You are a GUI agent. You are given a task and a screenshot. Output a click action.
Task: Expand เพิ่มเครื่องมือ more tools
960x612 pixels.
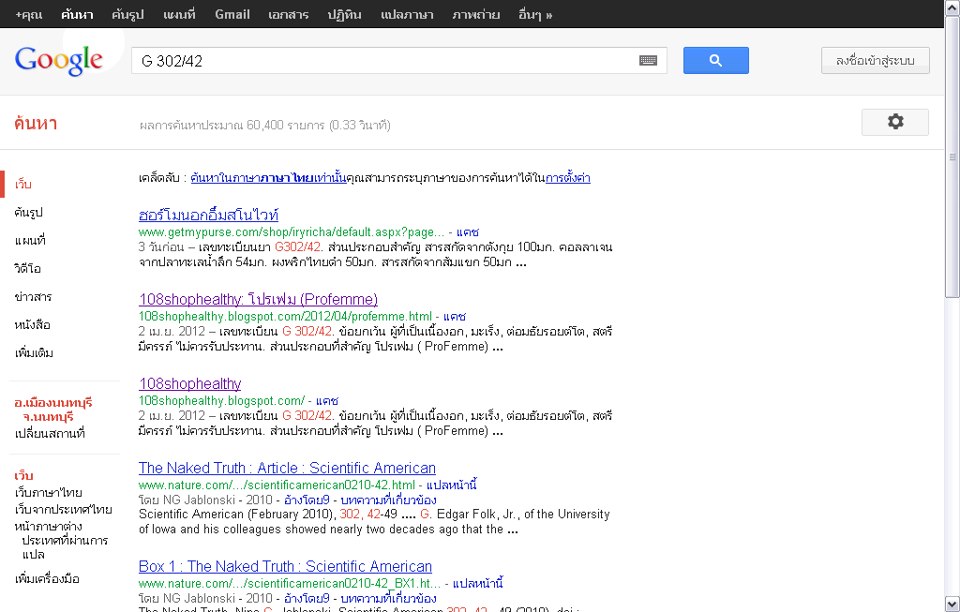[x=47, y=578]
